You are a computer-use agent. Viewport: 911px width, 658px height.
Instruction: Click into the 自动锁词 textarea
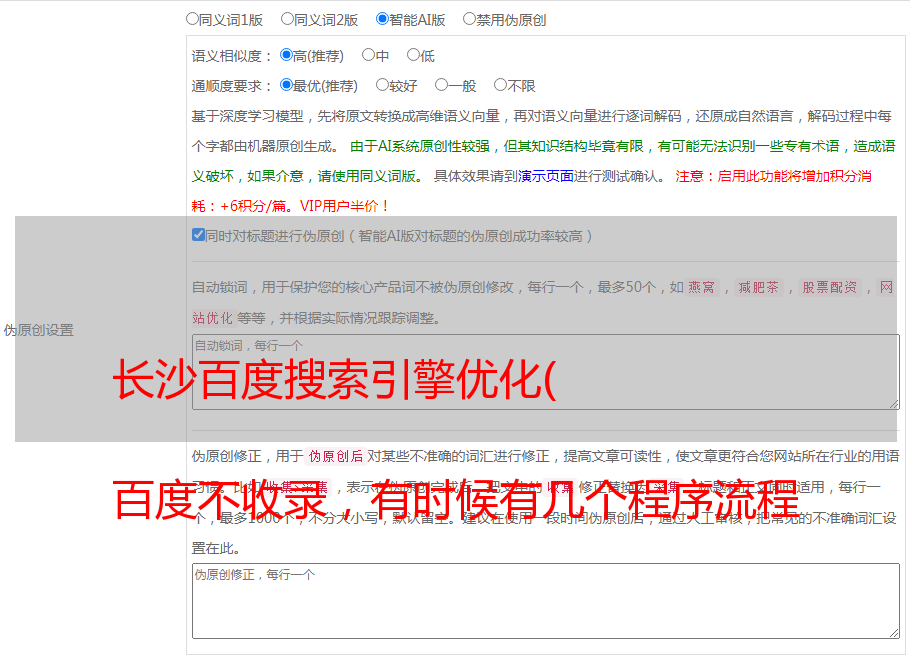pyautogui.click(x=546, y=372)
